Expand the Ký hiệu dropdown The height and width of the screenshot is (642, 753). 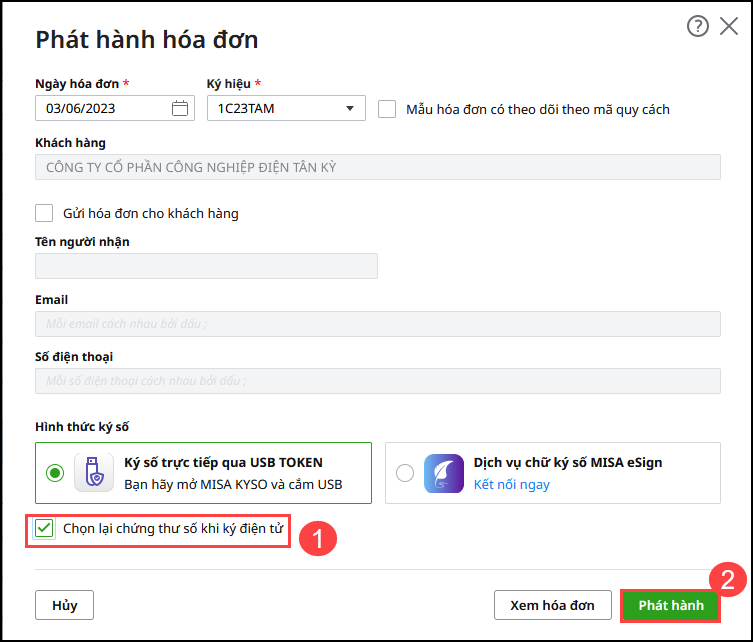coord(349,109)
